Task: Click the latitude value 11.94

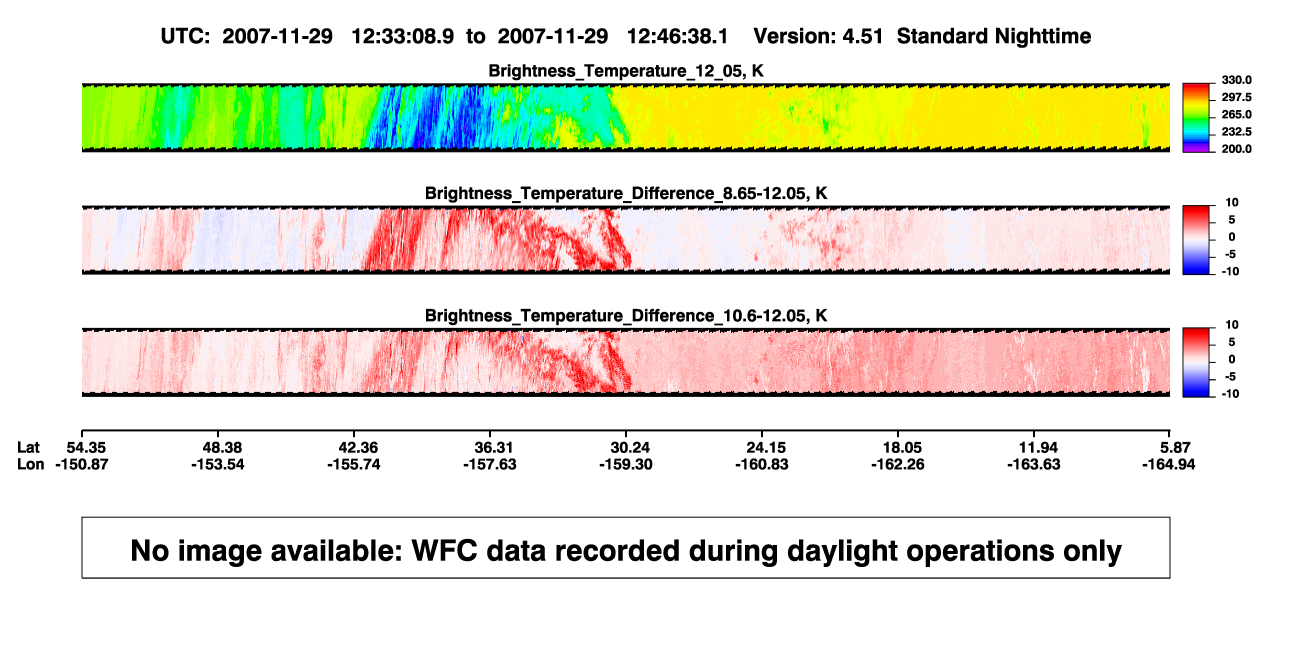Action: (x=1035, y=447)
